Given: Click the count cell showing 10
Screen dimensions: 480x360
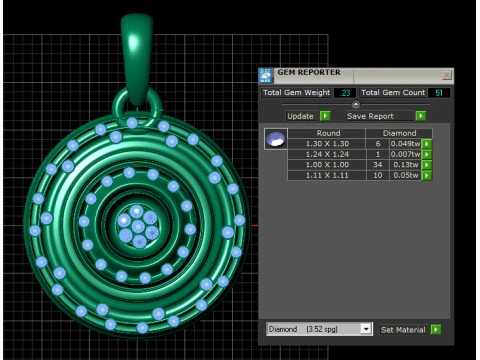Looking at the screenshot, I should (378, 175).
